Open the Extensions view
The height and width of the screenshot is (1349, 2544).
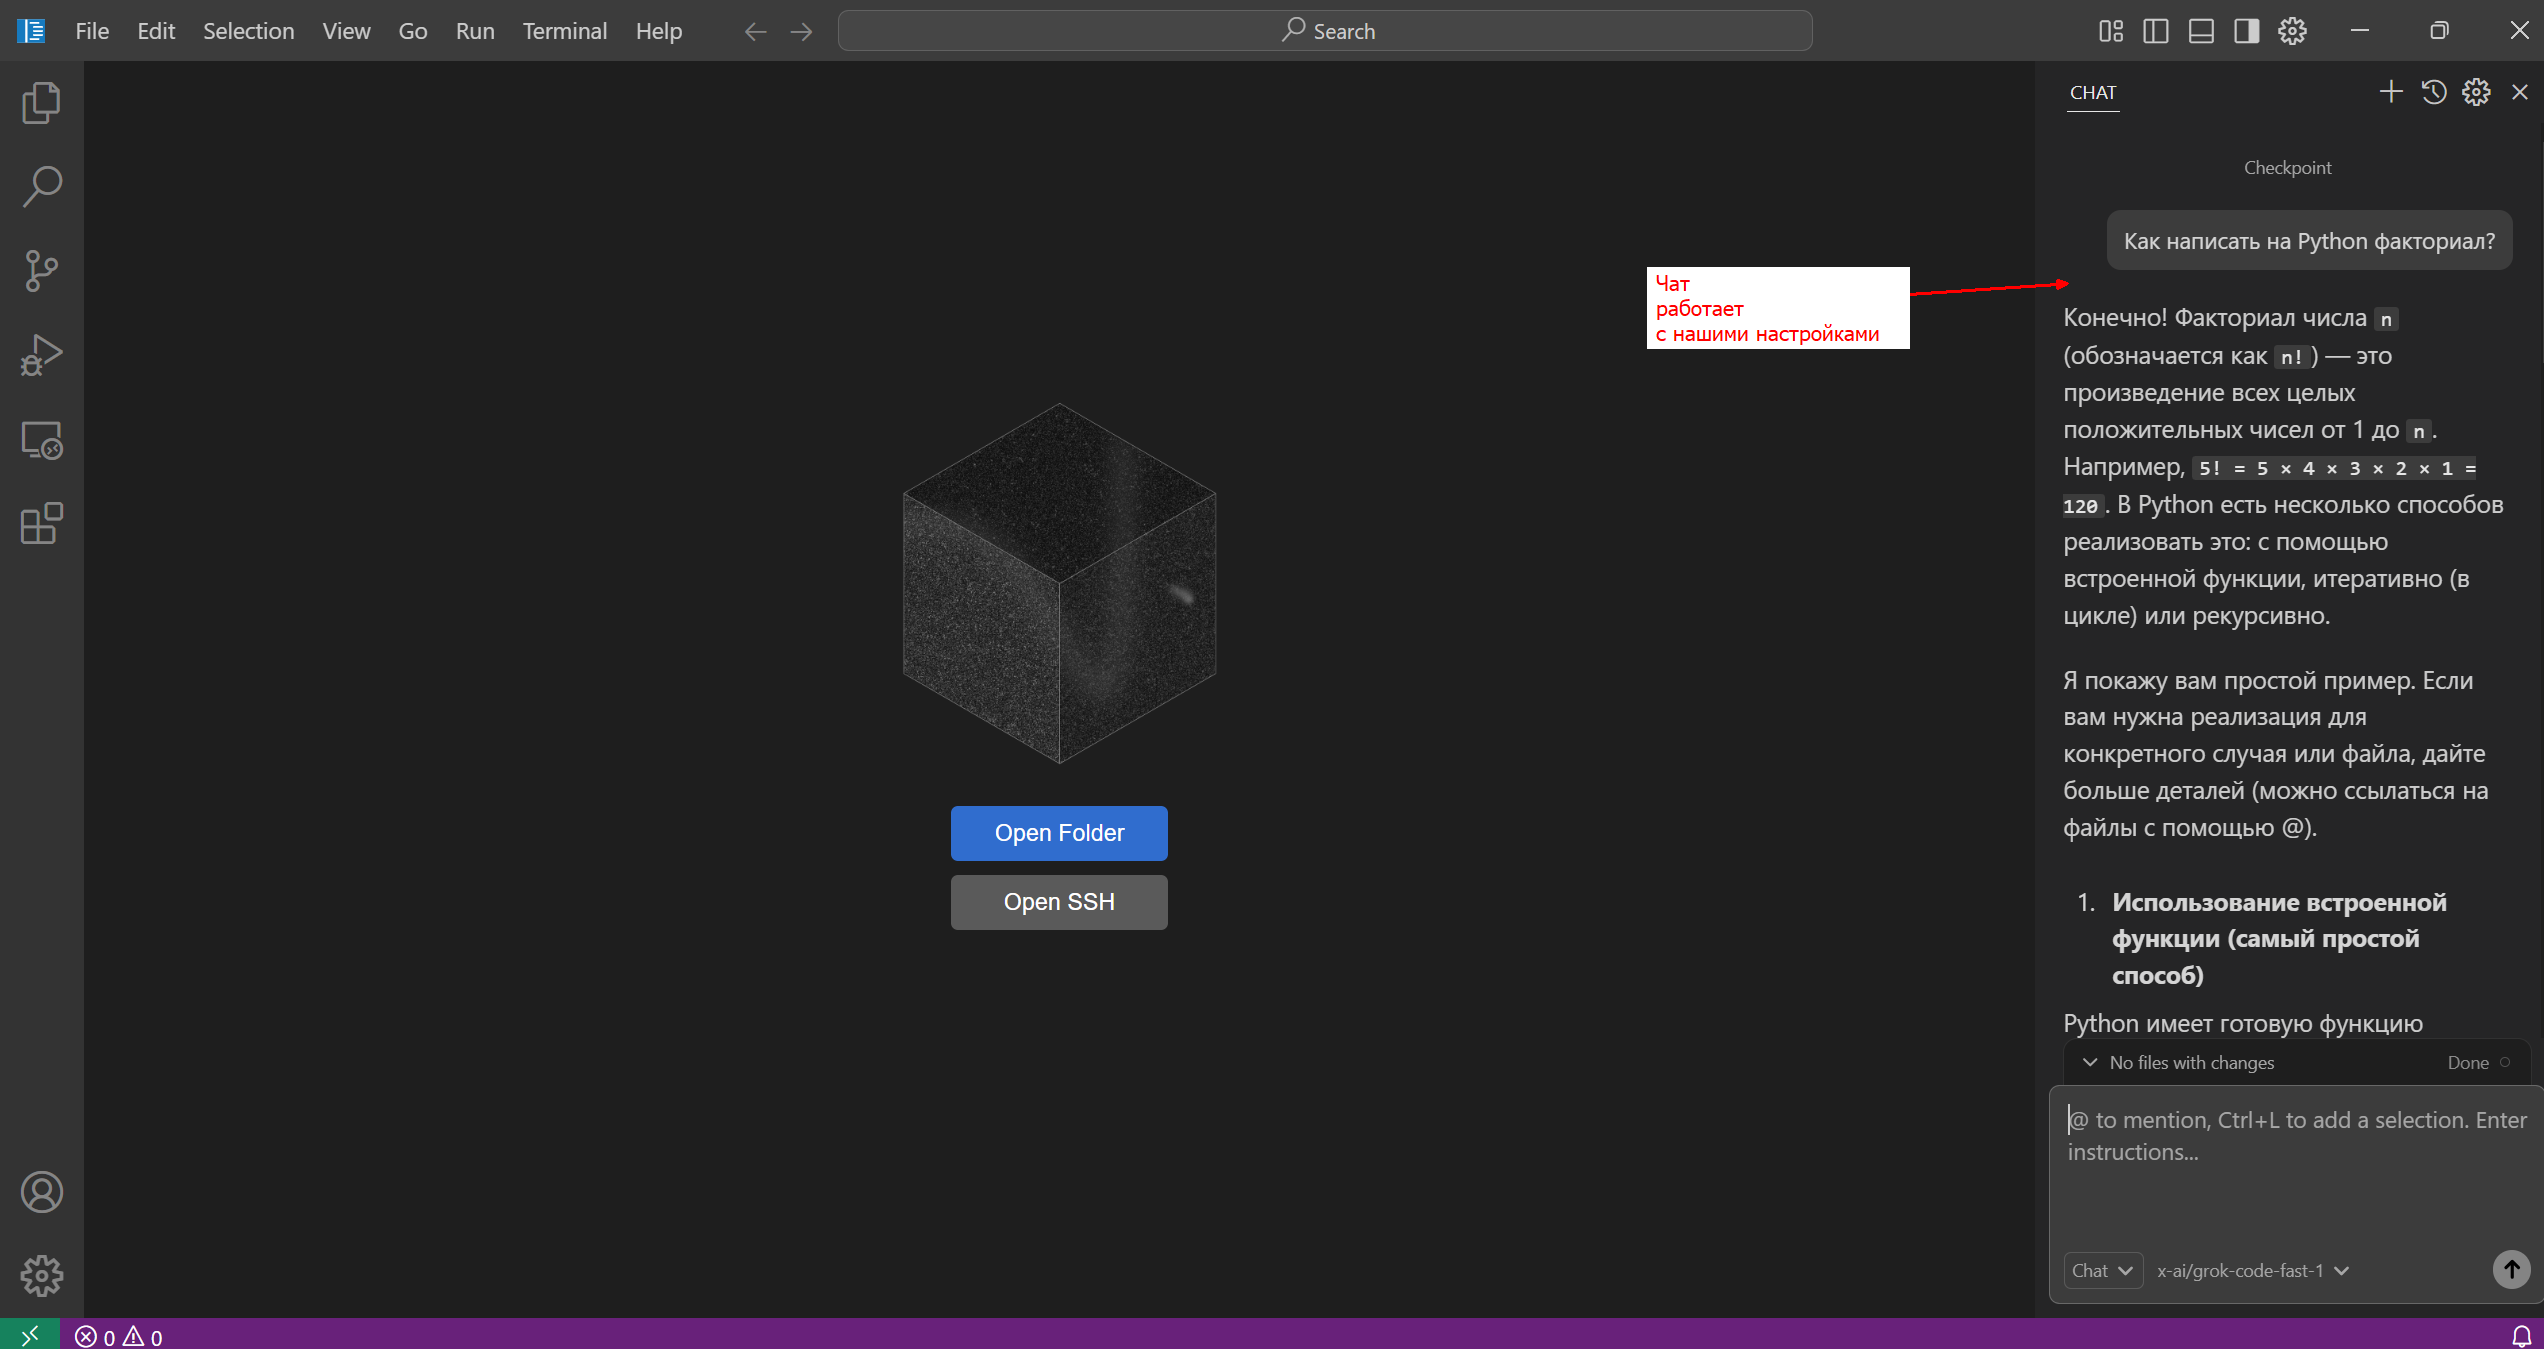tap(41, 524)
